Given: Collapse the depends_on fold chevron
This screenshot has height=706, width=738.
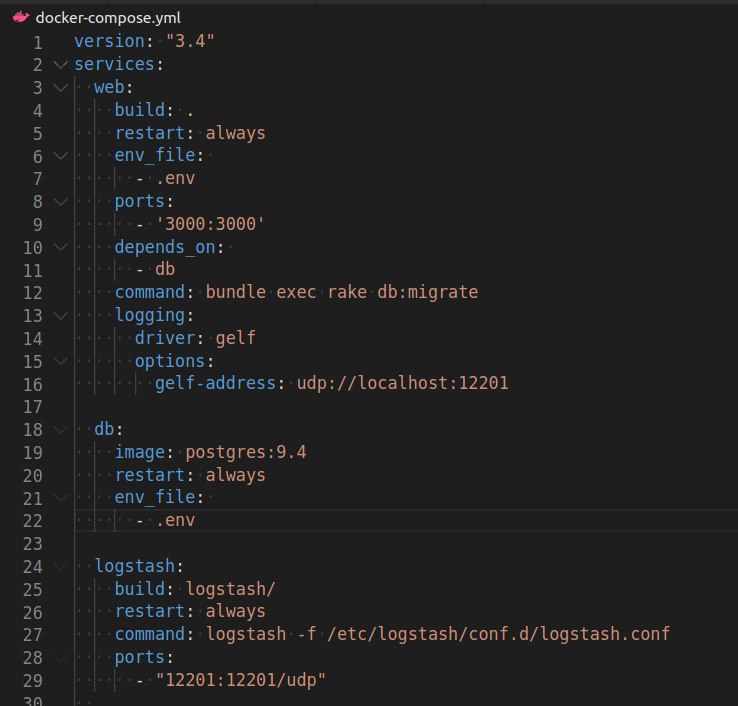Looking at the screenshot, I should (x=61, y=247).
